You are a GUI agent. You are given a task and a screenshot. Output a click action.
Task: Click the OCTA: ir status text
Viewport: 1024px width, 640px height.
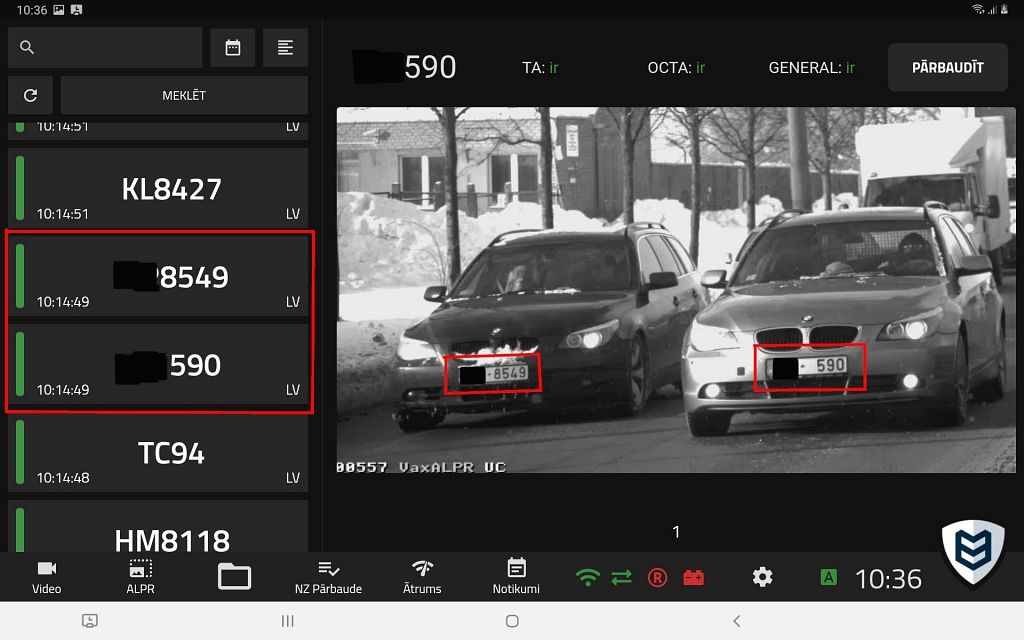click(676, 67)
